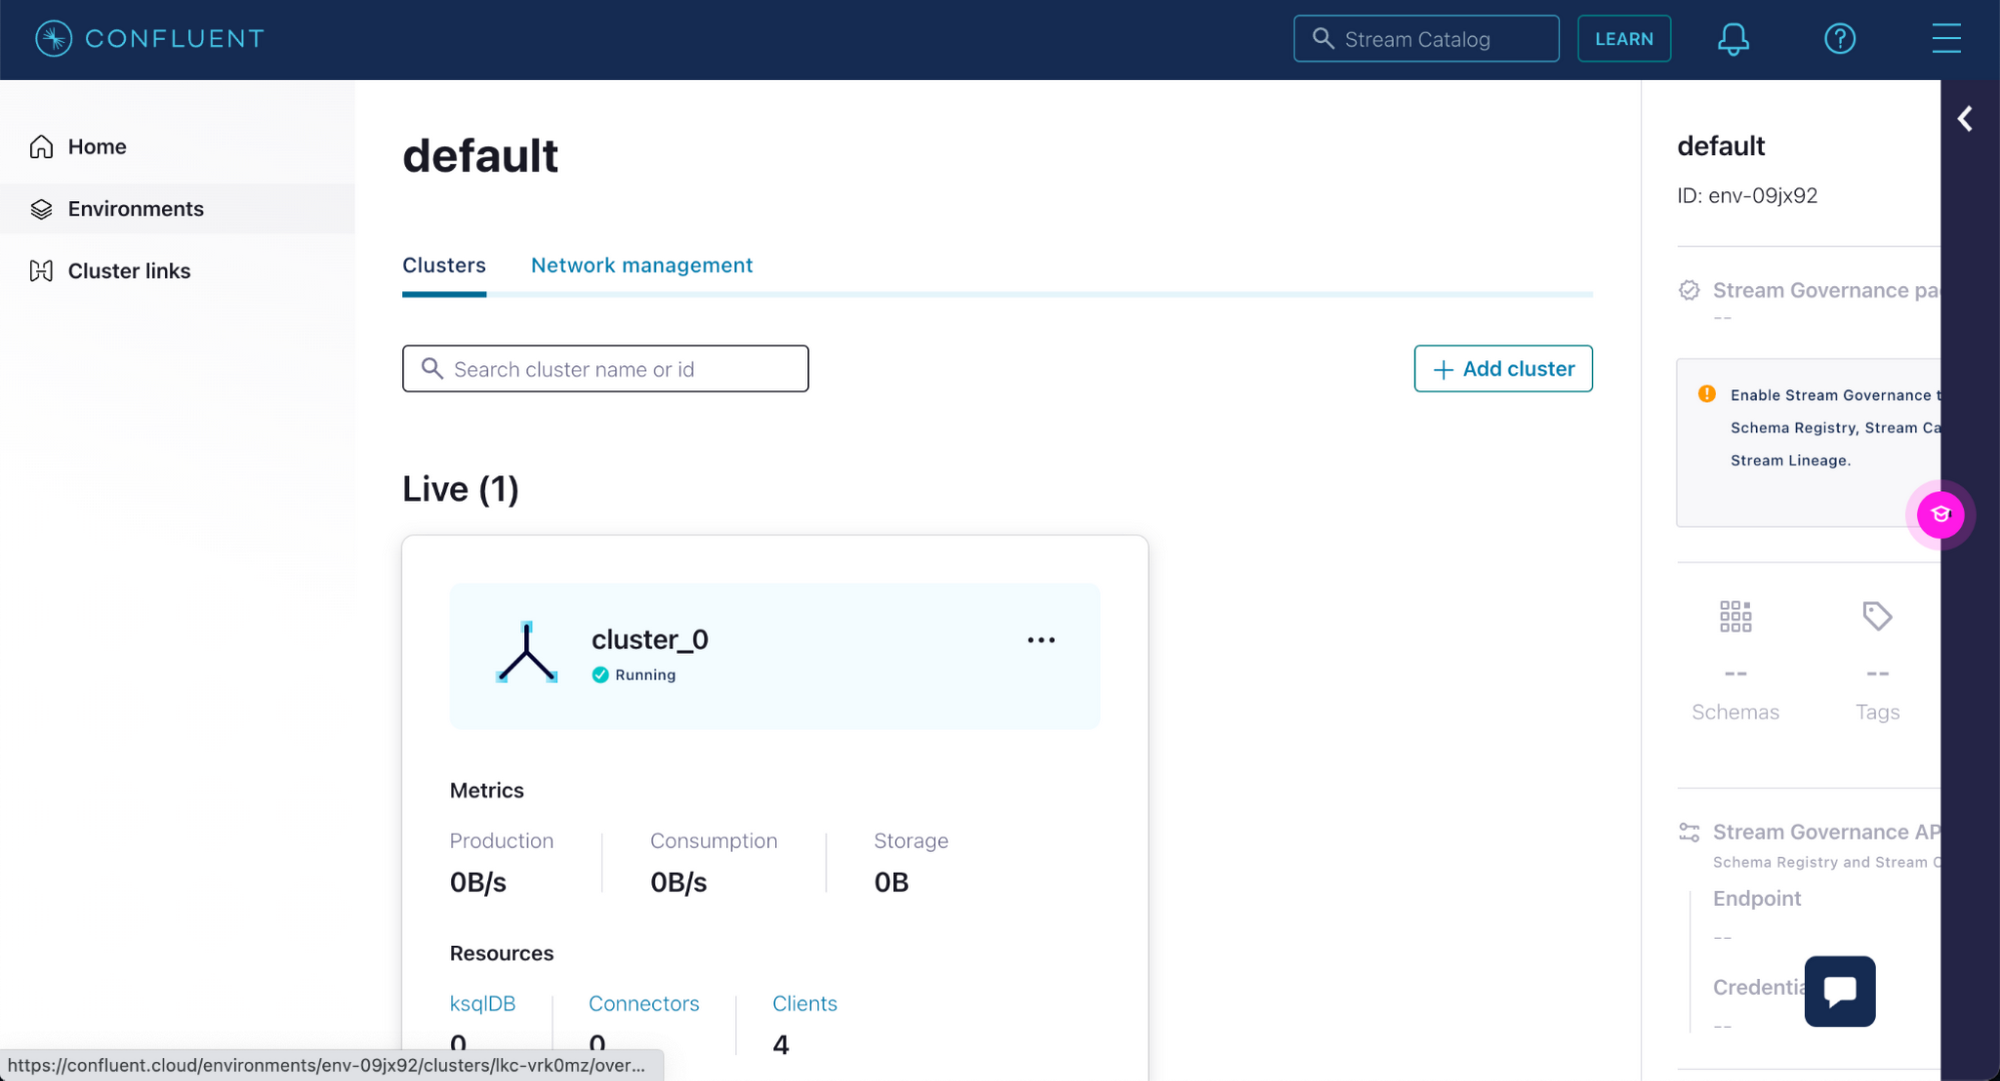Collapse the right sidebar panel

click(x=1967, y=118)
